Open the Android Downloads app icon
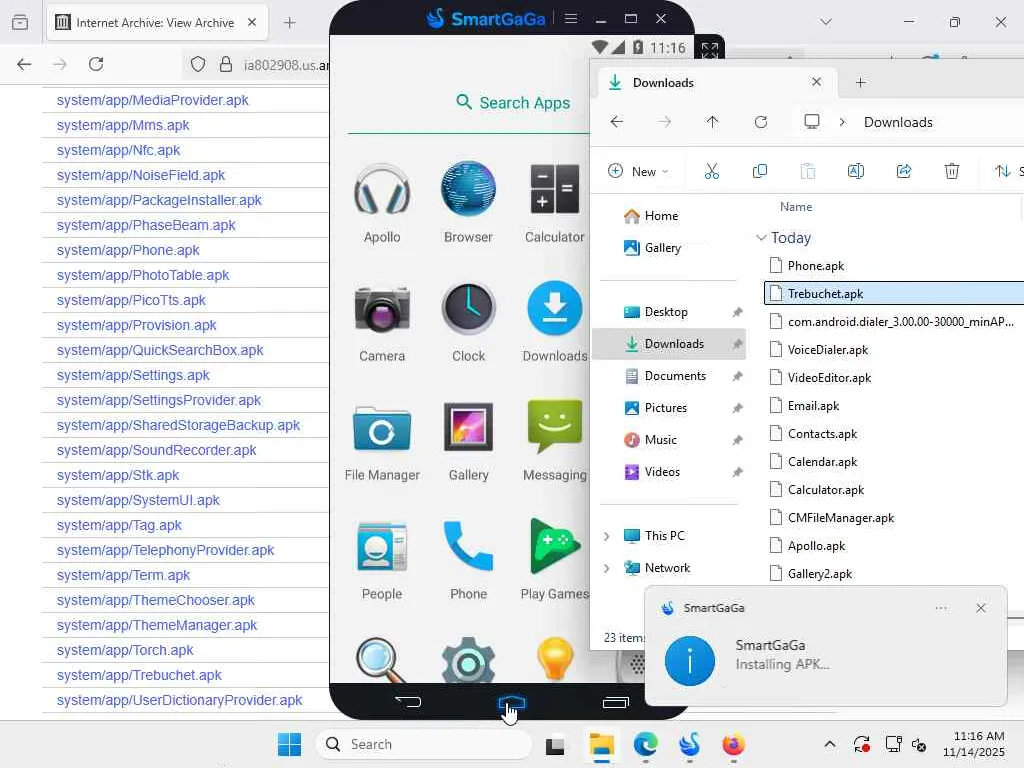1024x768 pixels. tap(554, 308)
